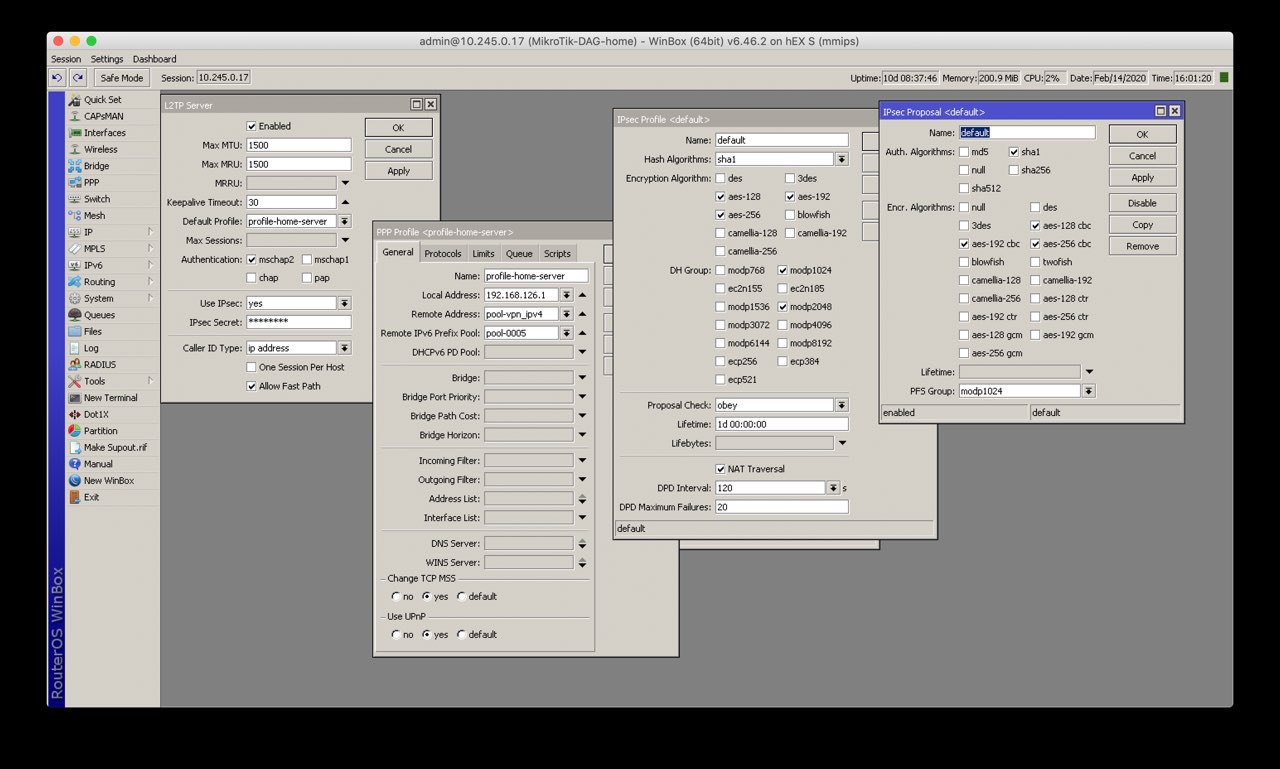Open Use IPsec dropdown

point(344,303)
